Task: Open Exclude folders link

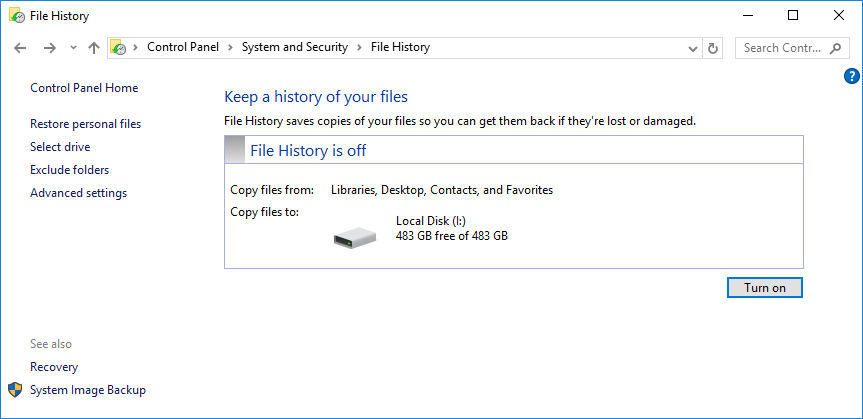Action: point(69,170)
